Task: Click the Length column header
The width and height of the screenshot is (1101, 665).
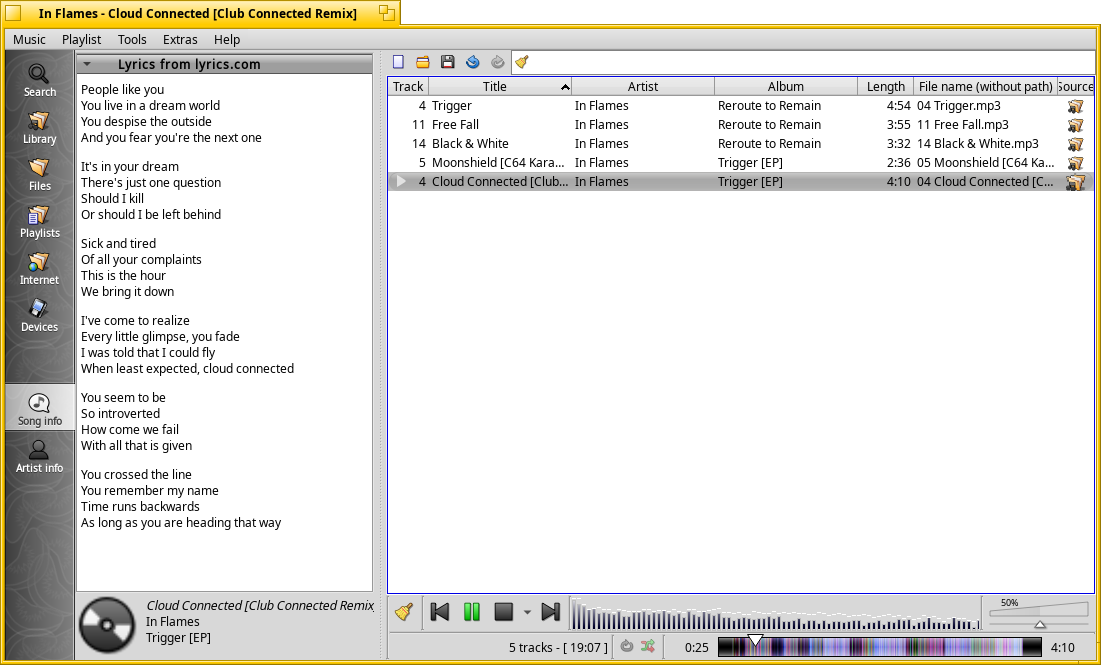Action: tap(885, 86)
